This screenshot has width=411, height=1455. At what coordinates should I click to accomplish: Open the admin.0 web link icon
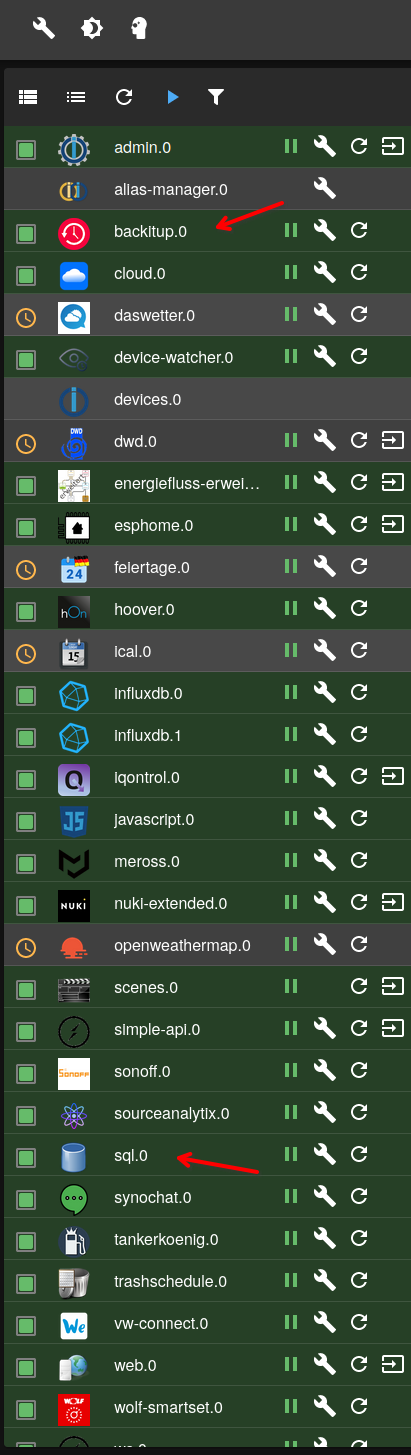tap(393, 147)
